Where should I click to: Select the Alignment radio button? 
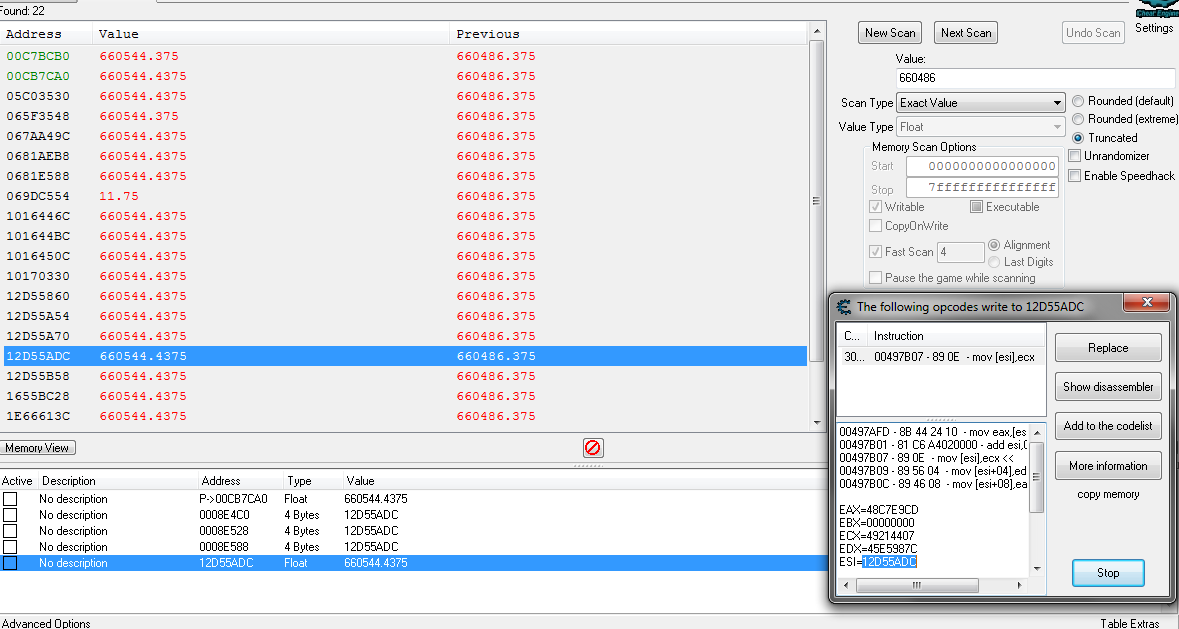[994, 245]
